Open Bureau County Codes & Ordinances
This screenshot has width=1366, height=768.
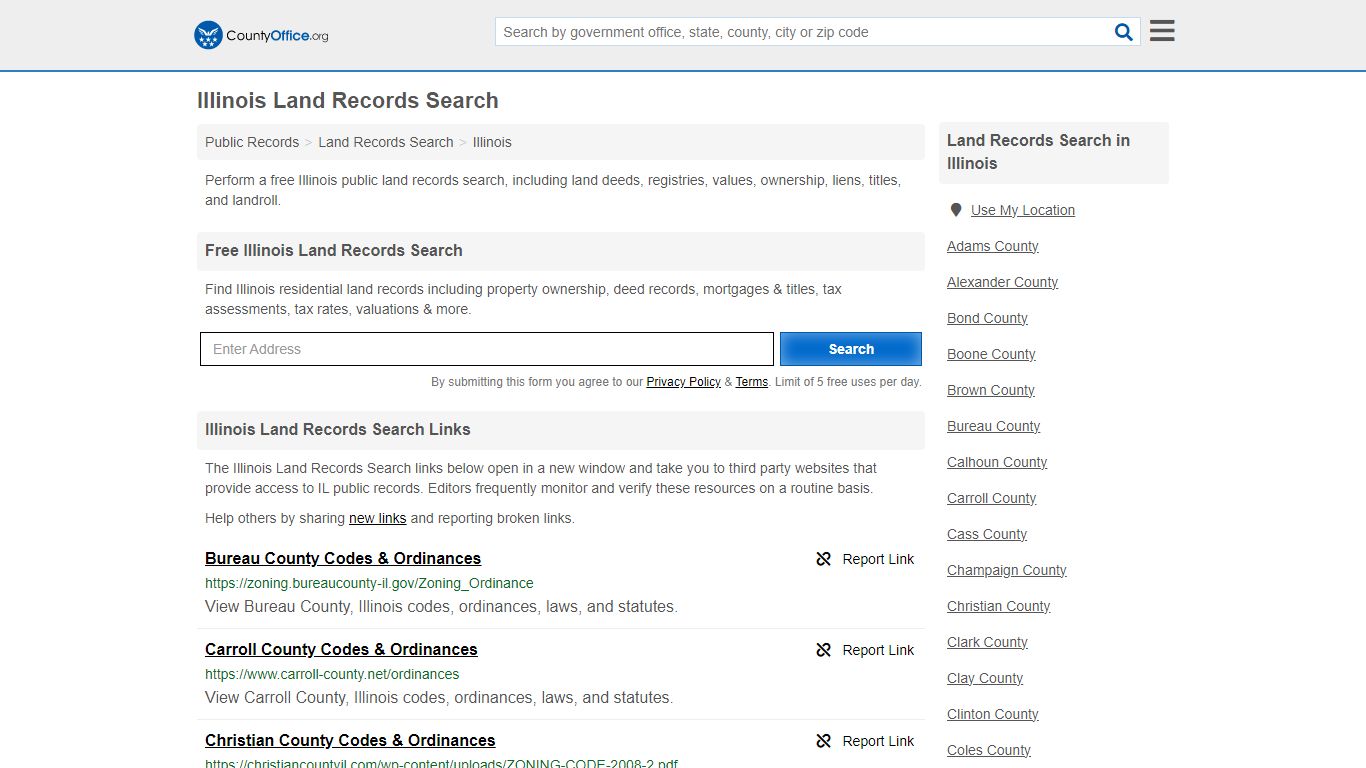pyautogui.click(x=343, y=558)
